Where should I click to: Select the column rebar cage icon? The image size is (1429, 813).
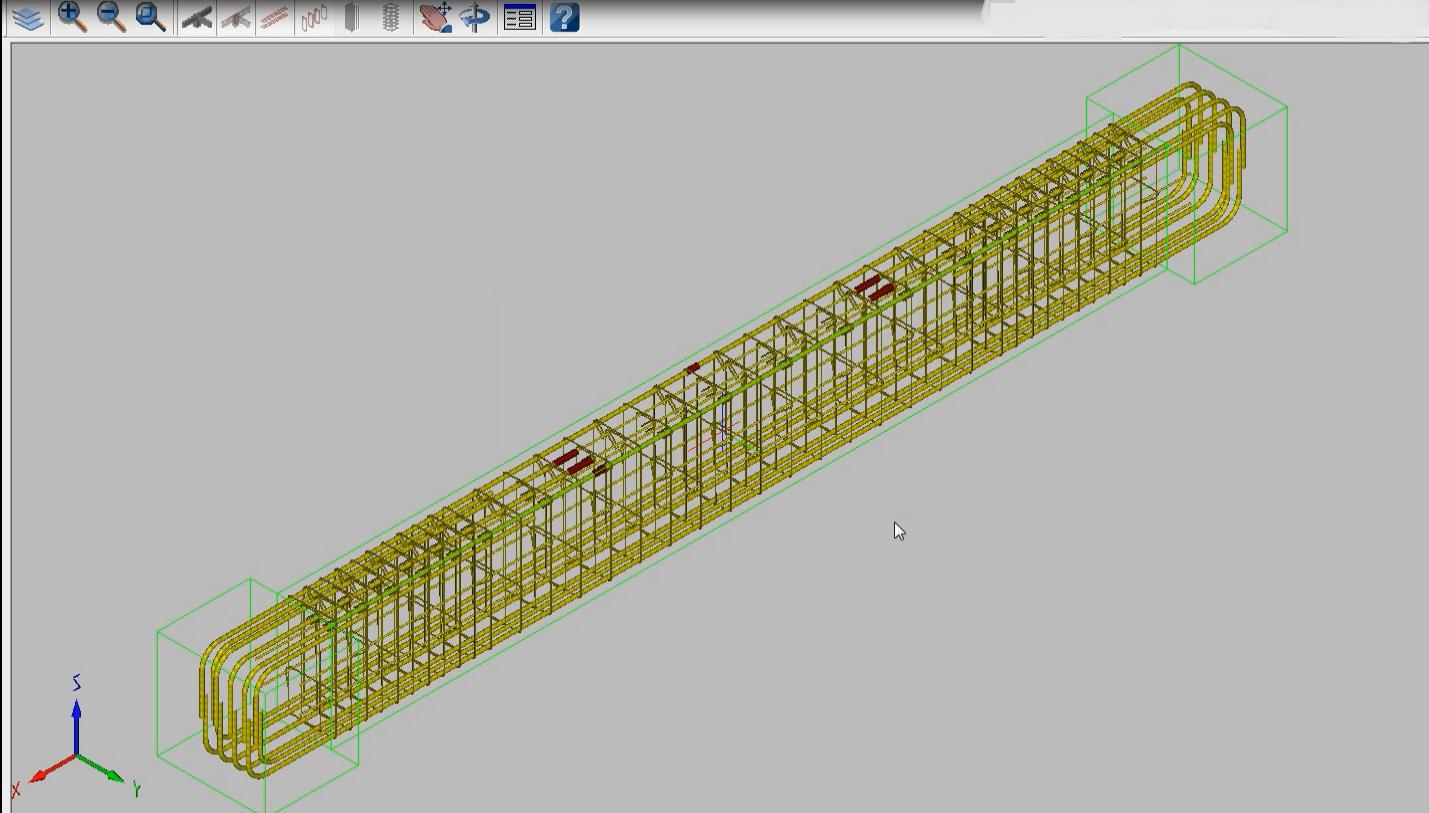pyautogui.click(x=391, y=18)
